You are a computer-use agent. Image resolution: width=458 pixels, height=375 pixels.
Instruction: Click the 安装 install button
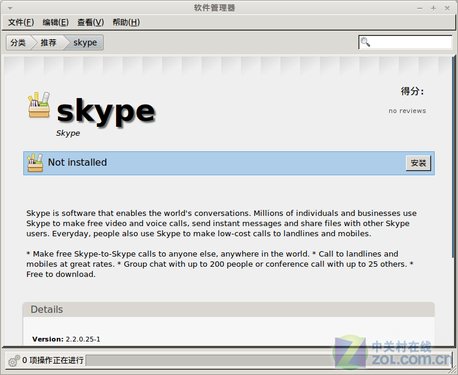coord(418,163)
